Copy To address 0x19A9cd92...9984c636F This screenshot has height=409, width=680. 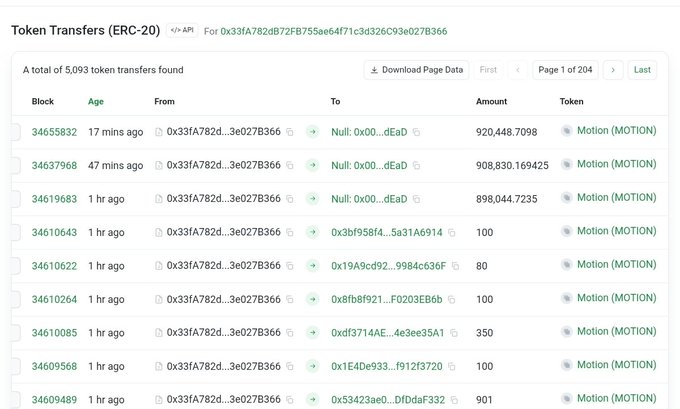point(455,266)
